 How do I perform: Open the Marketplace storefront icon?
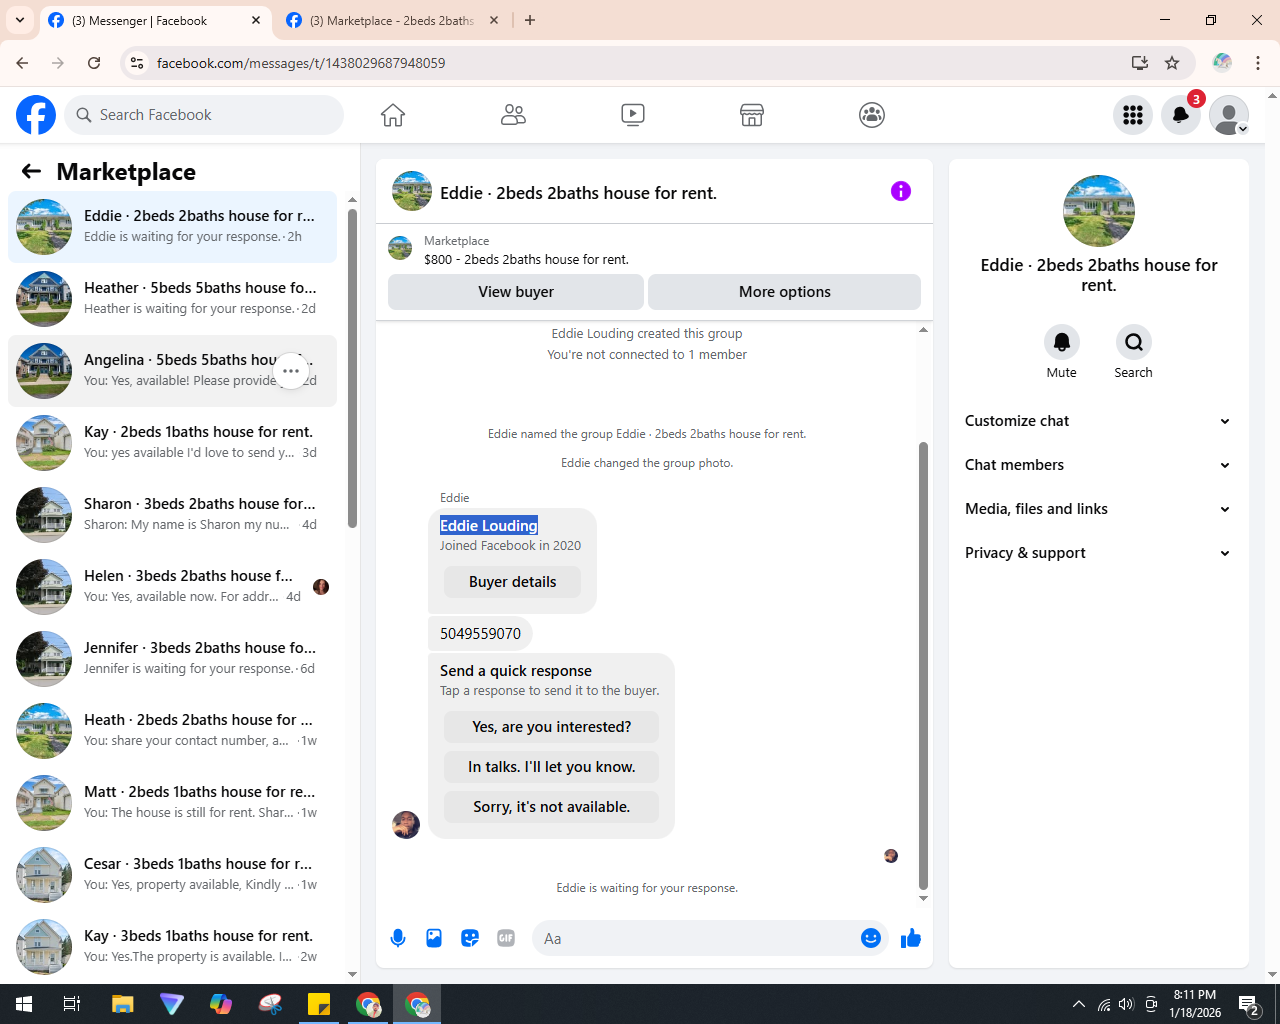coord(752,115)
